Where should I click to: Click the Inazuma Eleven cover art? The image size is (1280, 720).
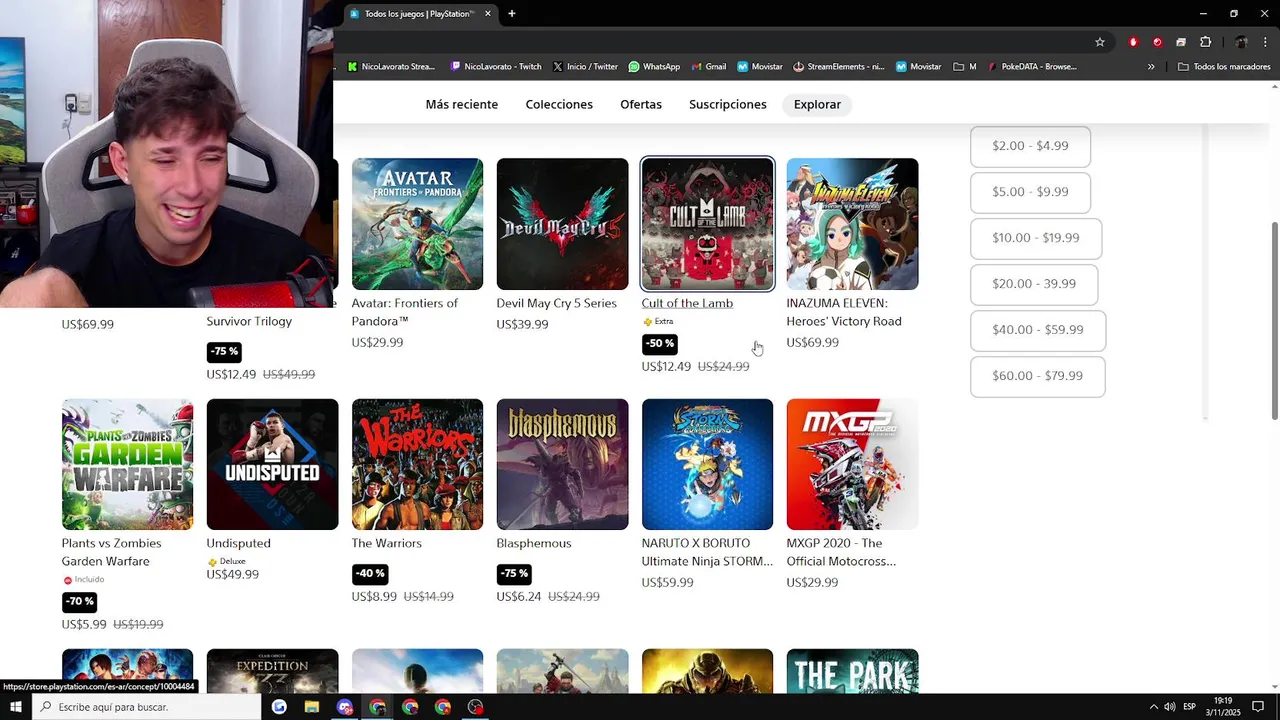point(852,224)
